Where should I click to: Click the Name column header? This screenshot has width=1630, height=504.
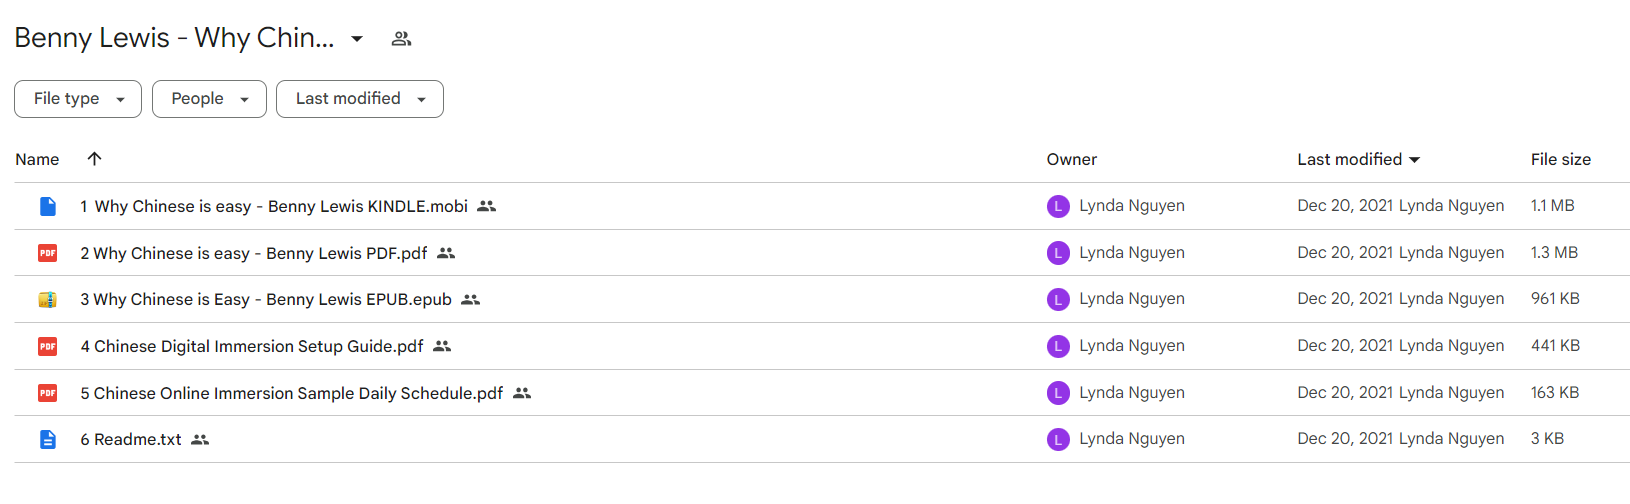click(x=37, y=159)
